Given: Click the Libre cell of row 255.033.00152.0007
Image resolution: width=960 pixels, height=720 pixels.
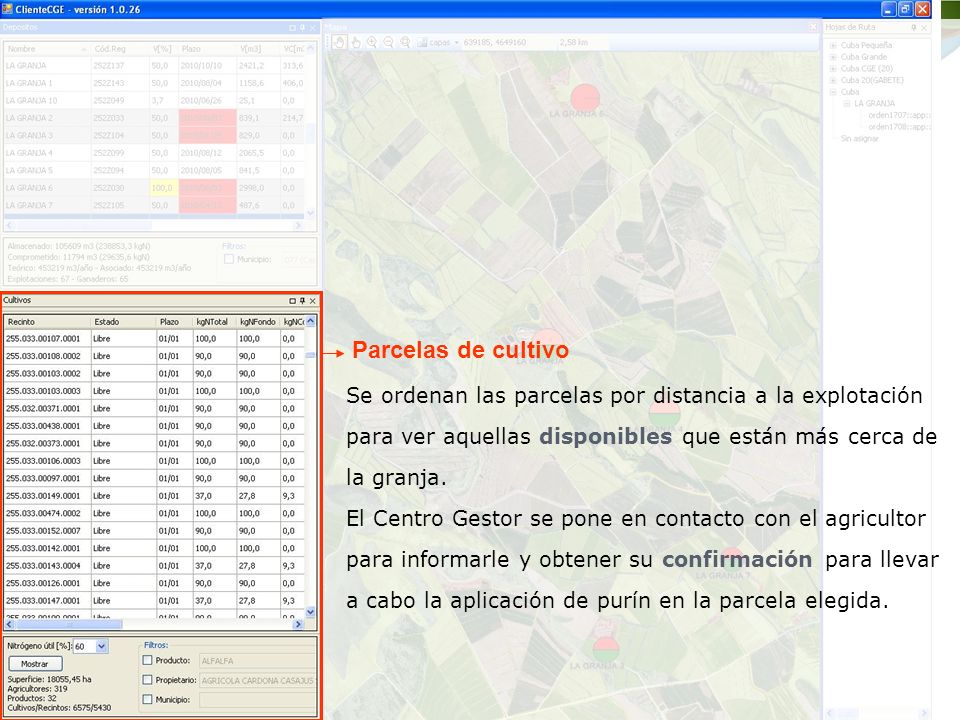Looking at the screenshot, I should pyautogui.click(x=124, y=531).
